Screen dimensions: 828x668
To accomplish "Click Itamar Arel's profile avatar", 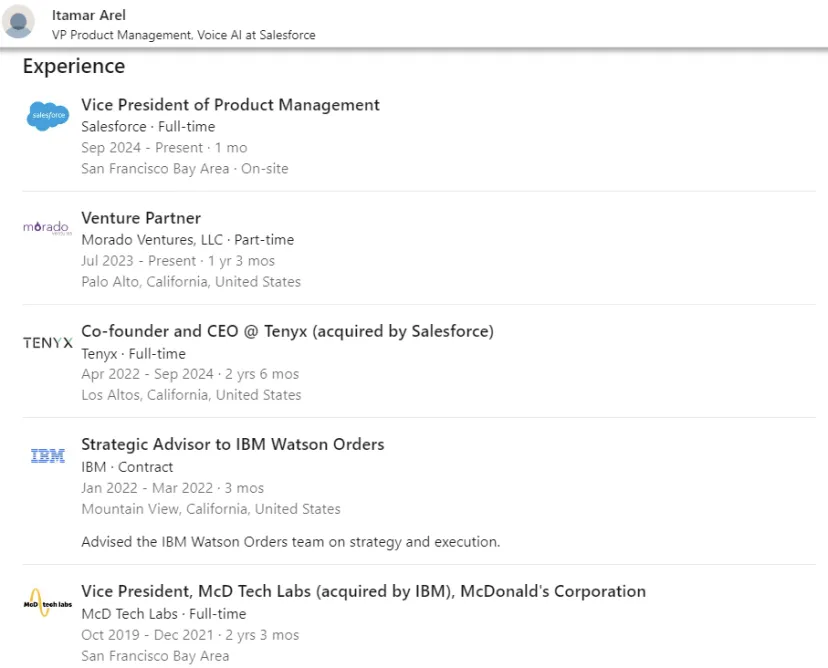I will pyautogui.click(x=18, y=22).
